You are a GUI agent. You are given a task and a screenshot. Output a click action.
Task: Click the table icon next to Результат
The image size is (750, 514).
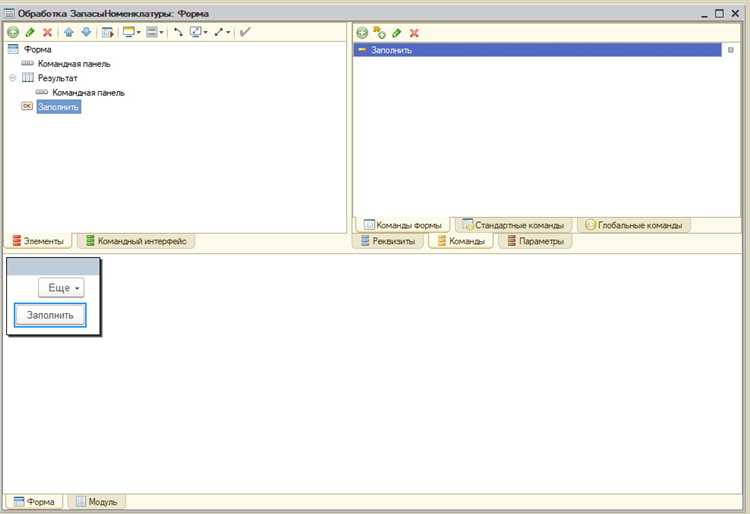coord(28,77)
